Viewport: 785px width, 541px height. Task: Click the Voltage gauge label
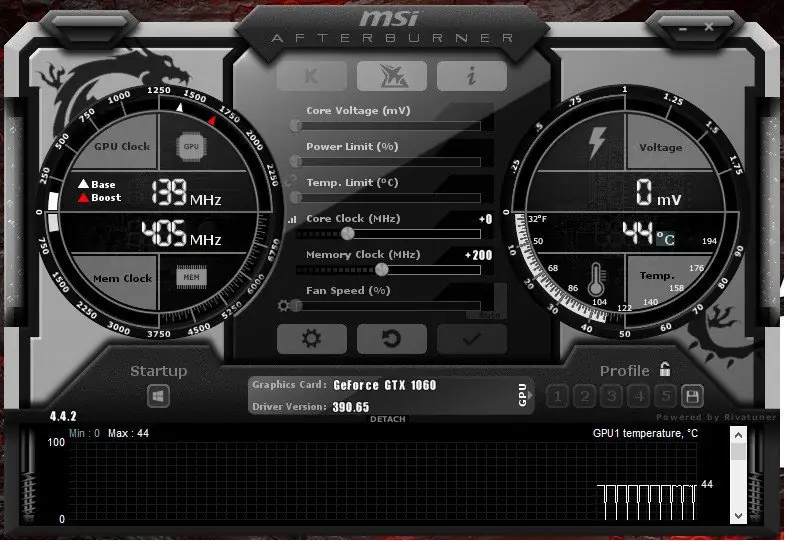[660, 148]
